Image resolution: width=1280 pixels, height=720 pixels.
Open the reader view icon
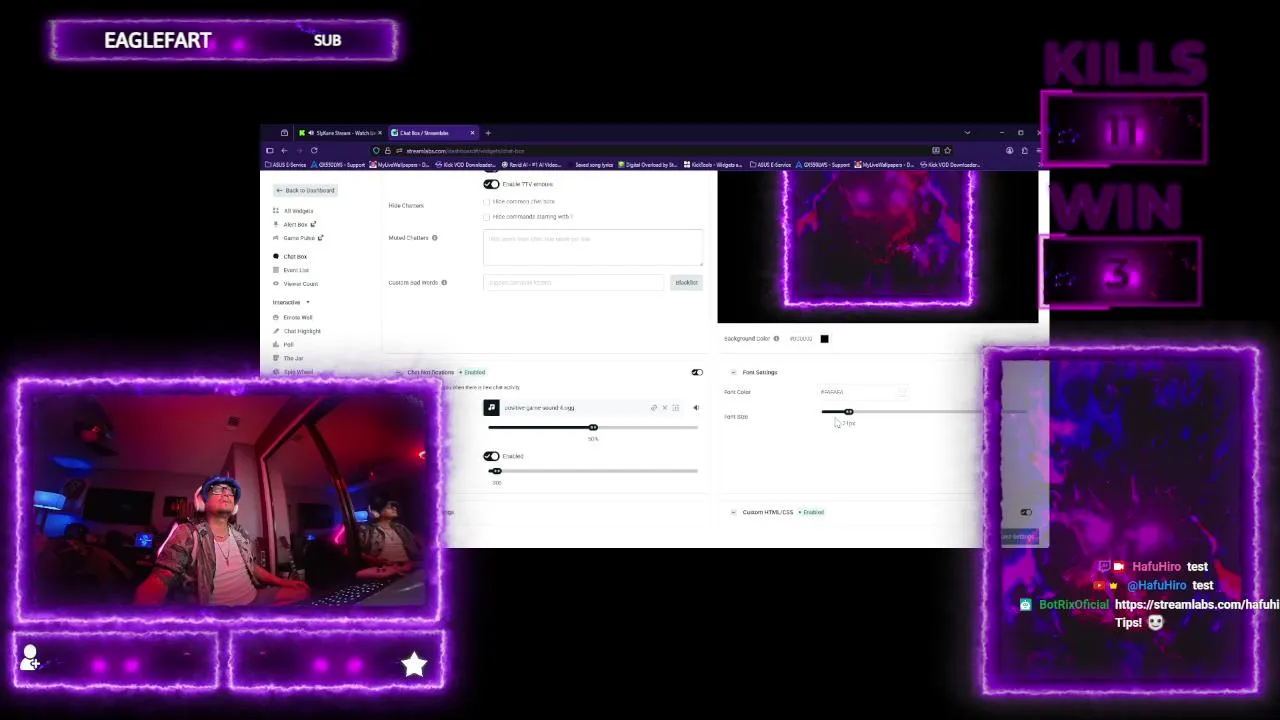click(935, 151)
